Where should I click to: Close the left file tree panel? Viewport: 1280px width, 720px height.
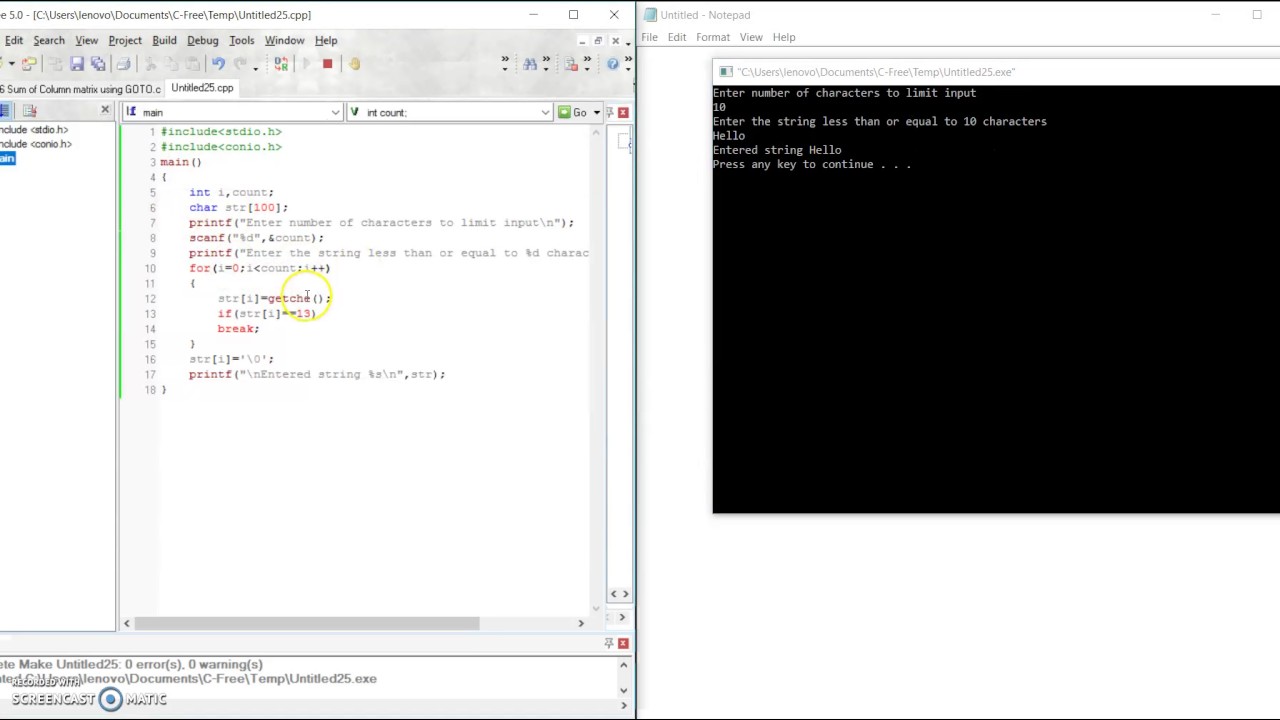[105, 110]
